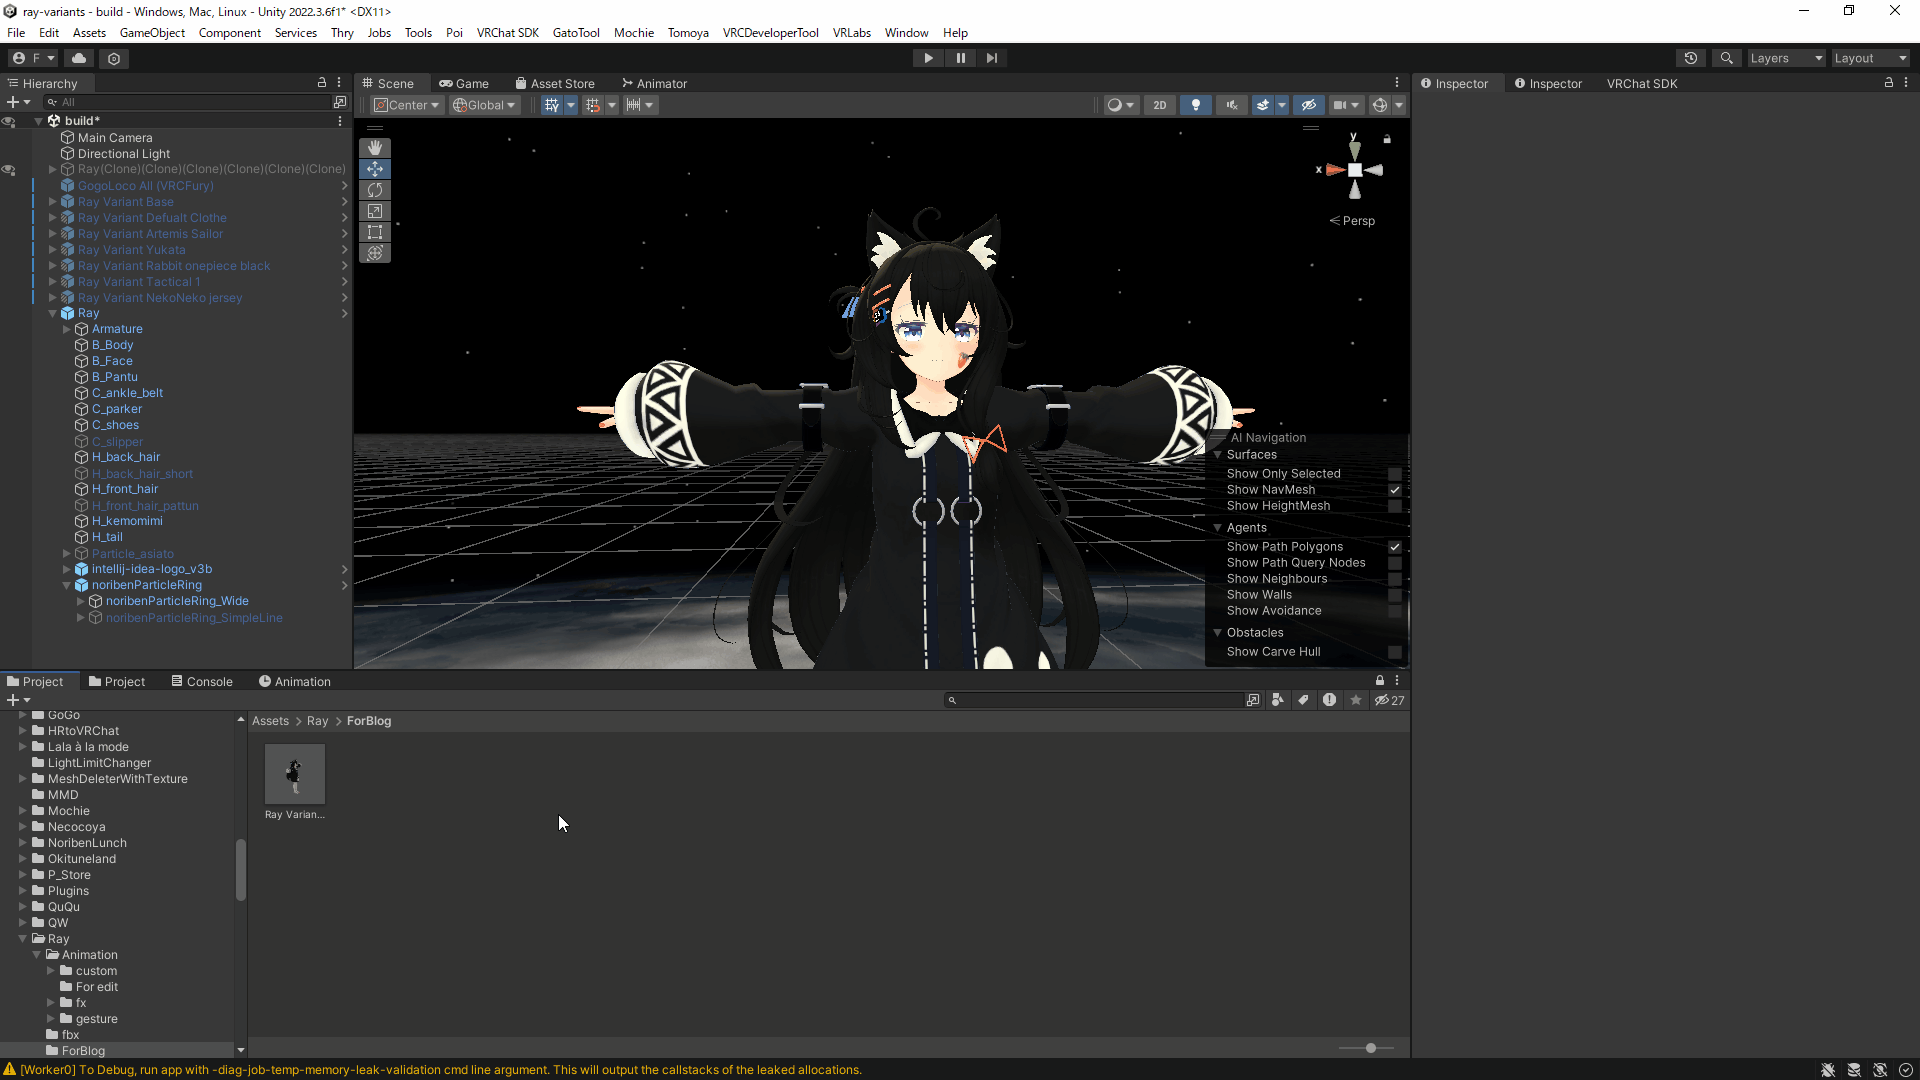The image size is (1920, 1080).
Task: Open the VRChat SDK menu
Action: pyautogui.click(x=507, y=33)
